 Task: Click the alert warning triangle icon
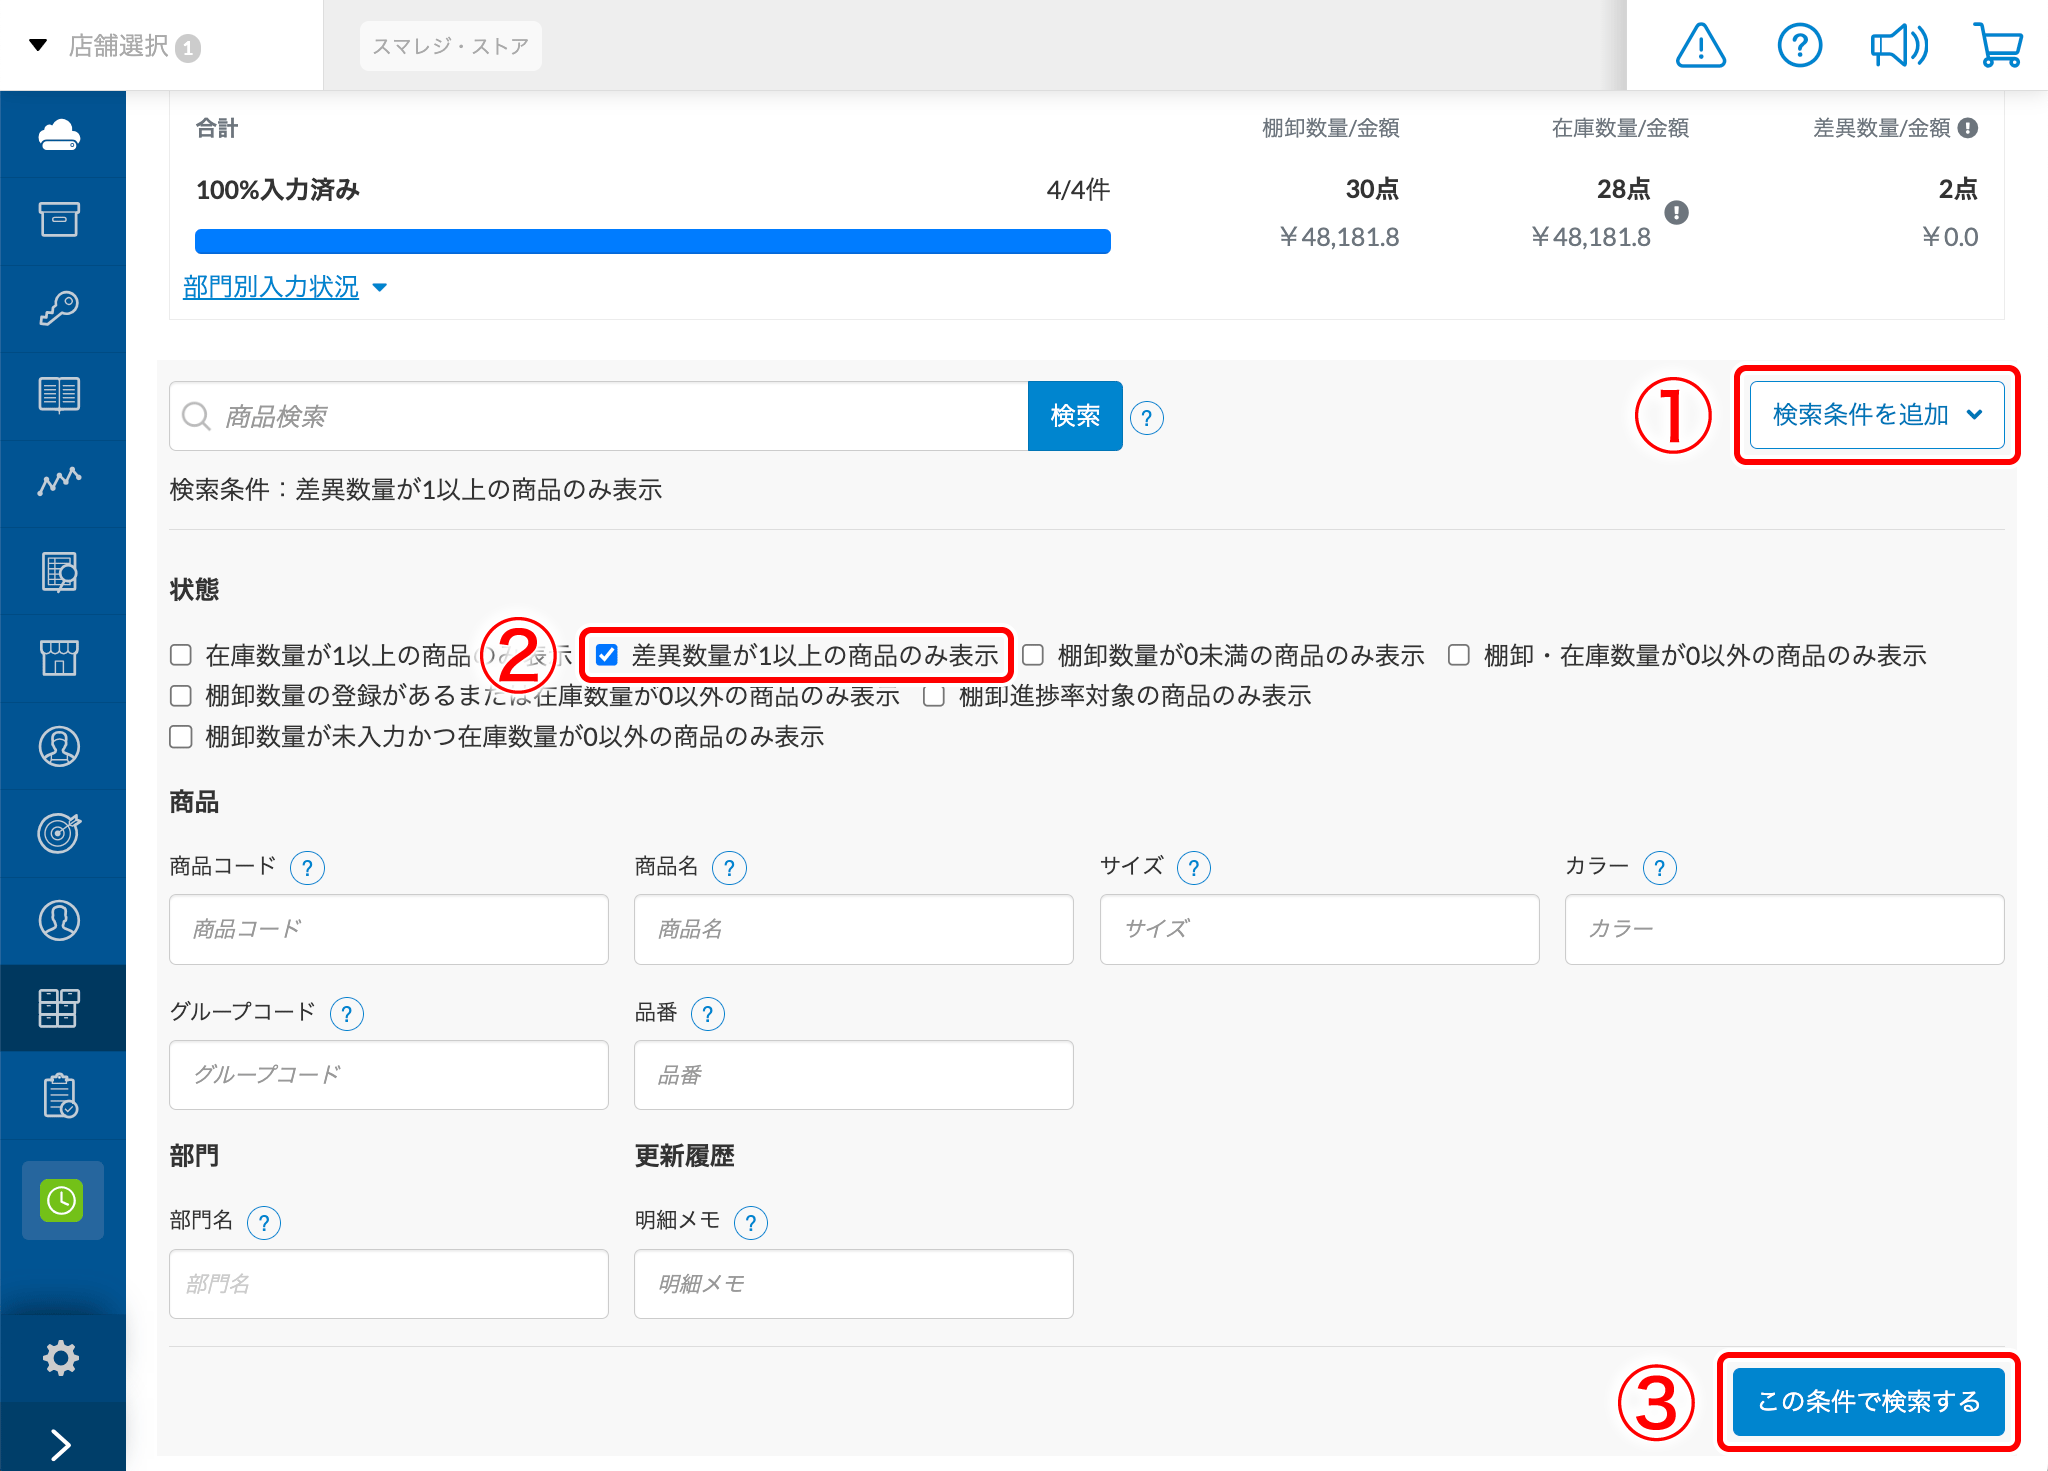click(1700, 44)
